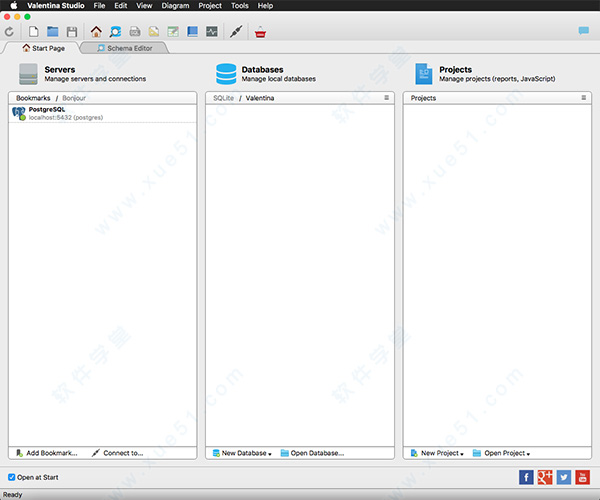Toggle the Open at Start checkbox

(11, 477)
